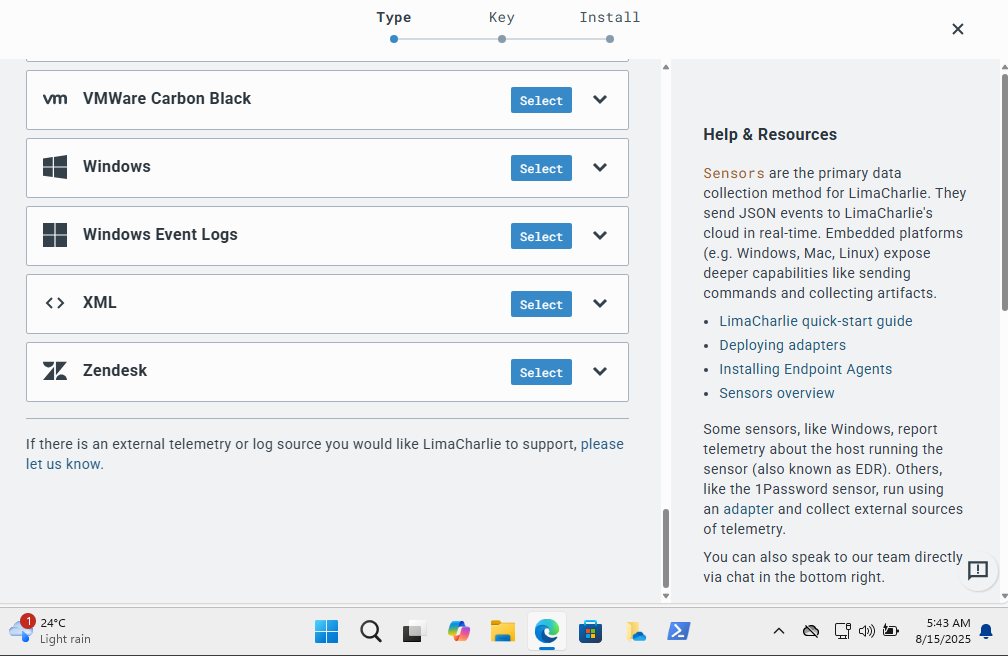Open the Sensors overview link

coord(777,393)
